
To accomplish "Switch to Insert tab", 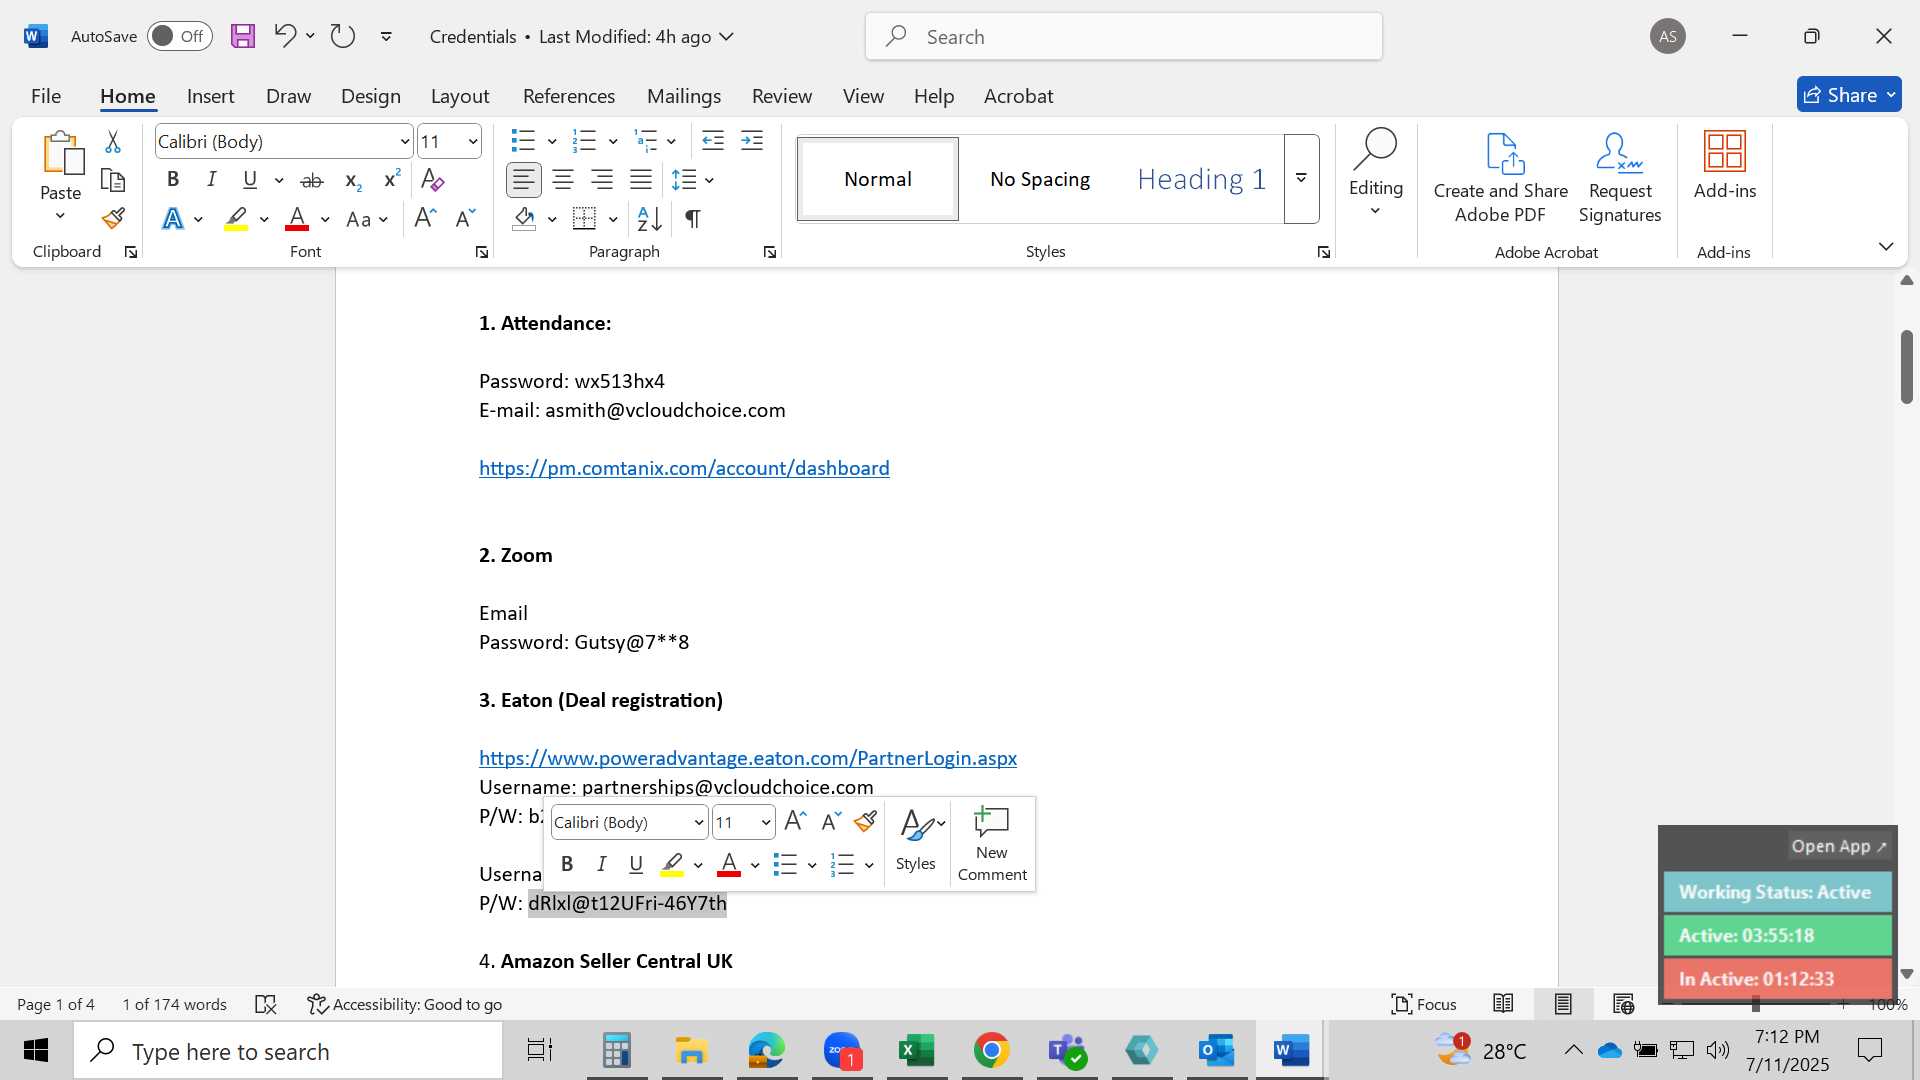I will pyautogui.click(x=210, y=96).
